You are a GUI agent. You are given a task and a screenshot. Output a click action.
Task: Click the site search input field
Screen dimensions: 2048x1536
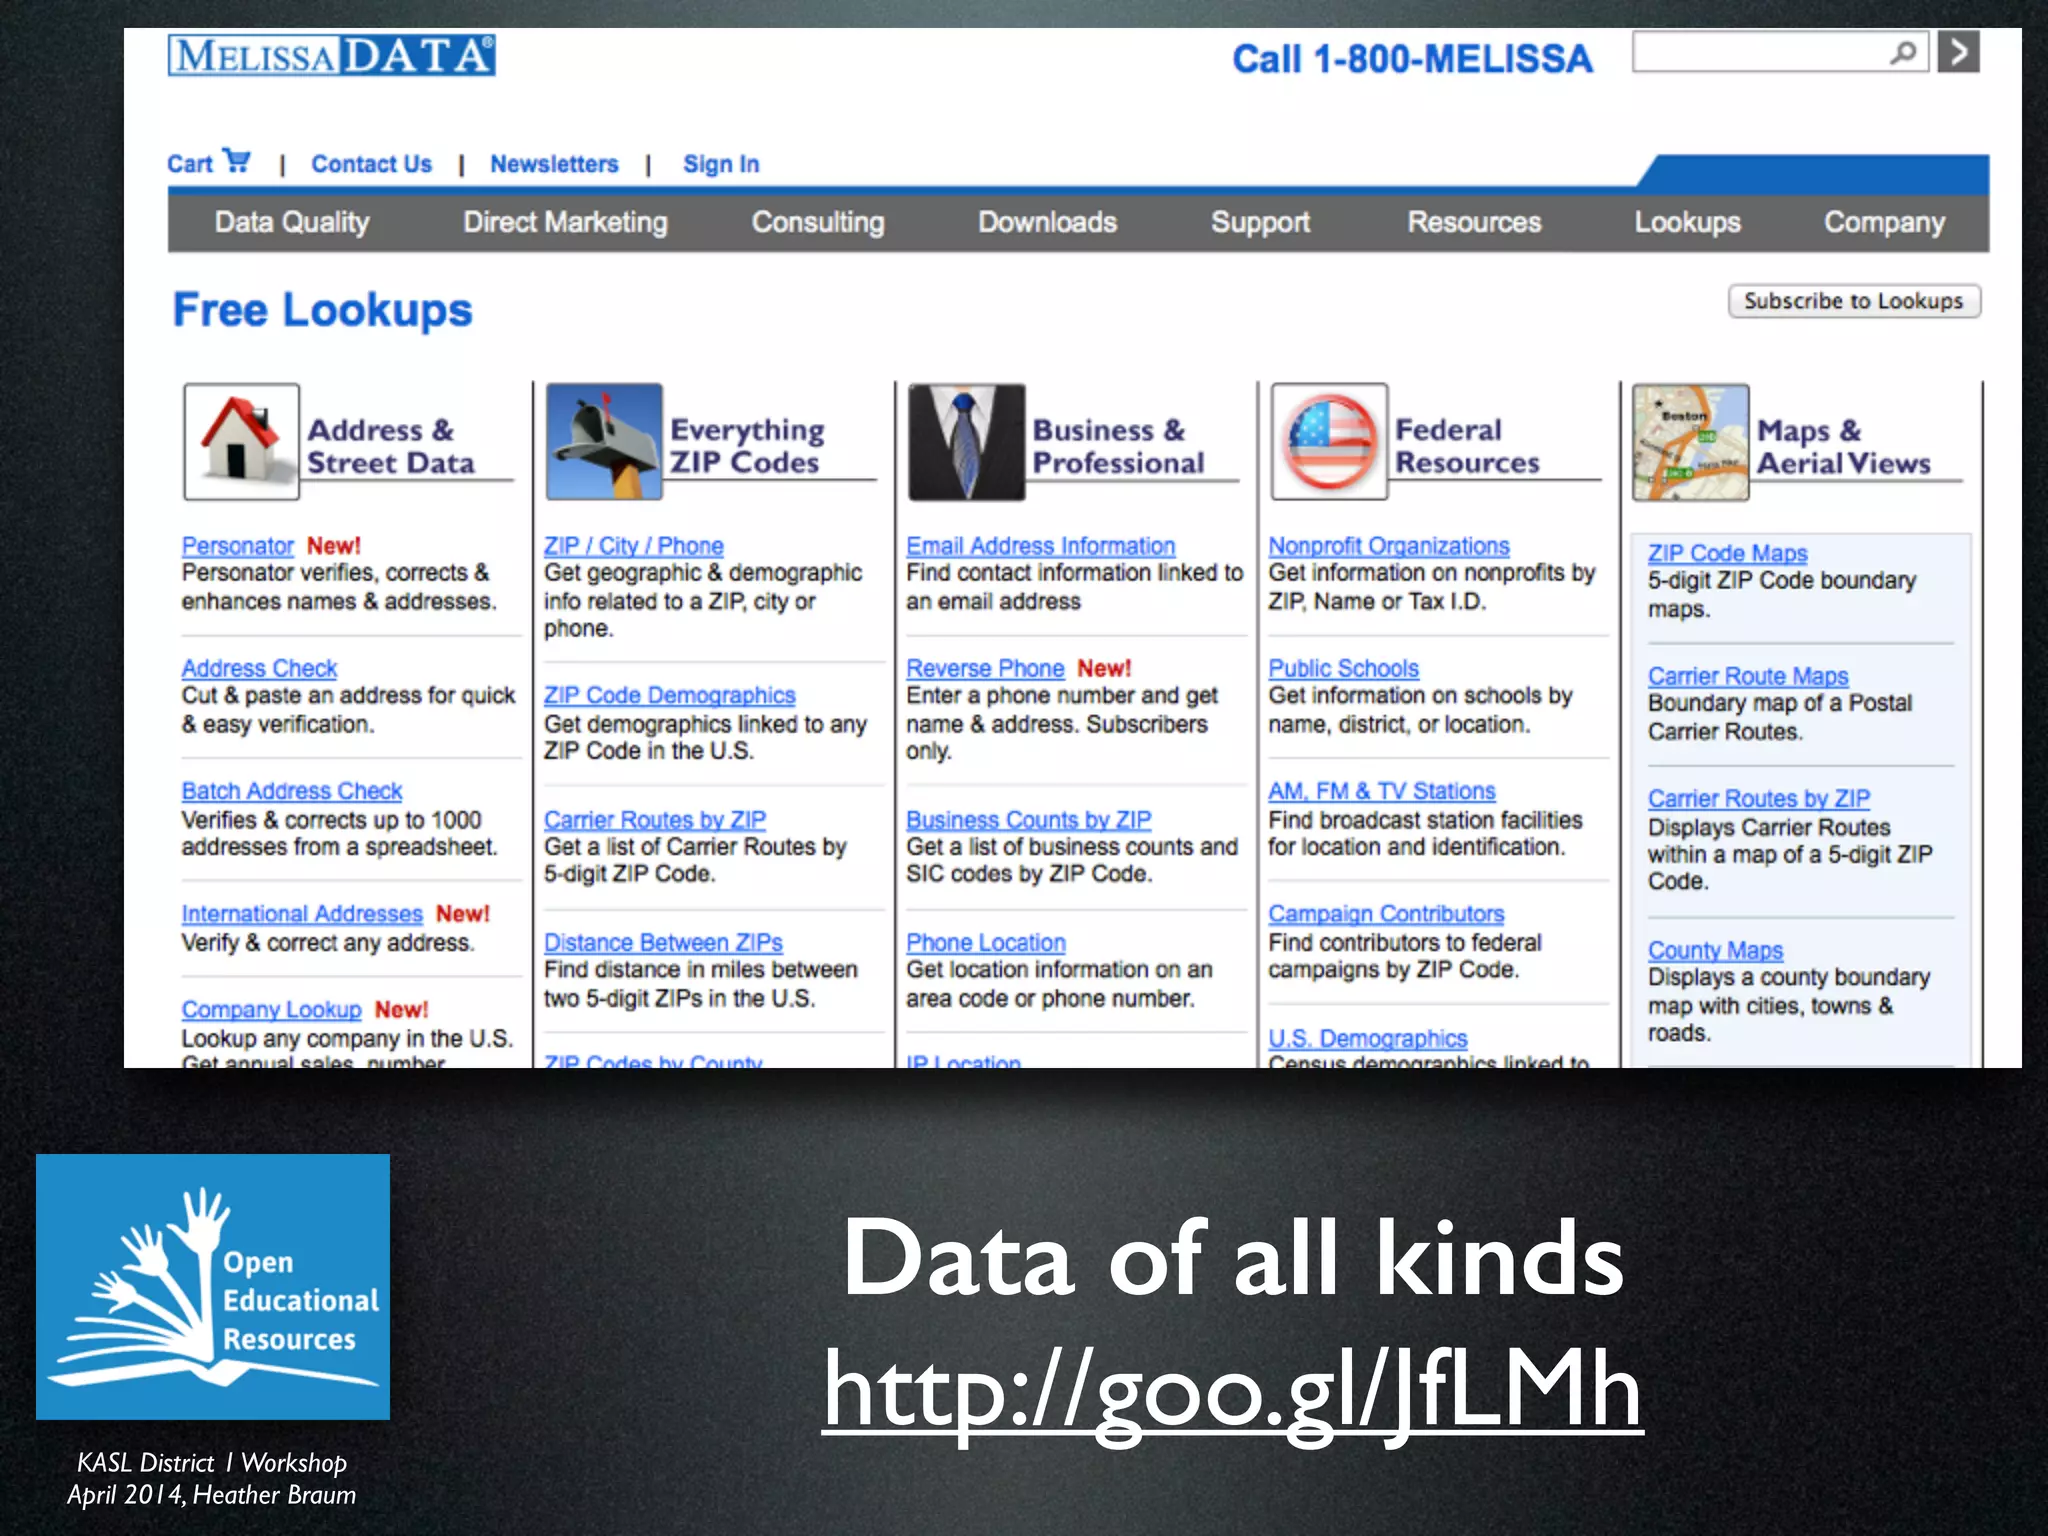(1760, 52)
